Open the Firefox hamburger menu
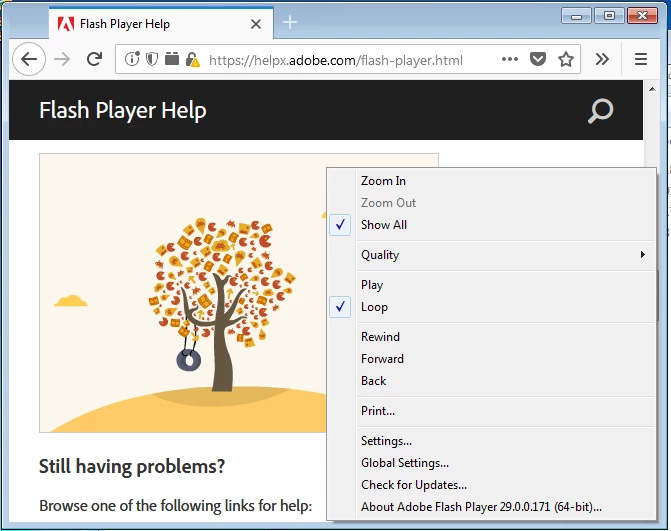671x531 pixels. pos(641,59)
